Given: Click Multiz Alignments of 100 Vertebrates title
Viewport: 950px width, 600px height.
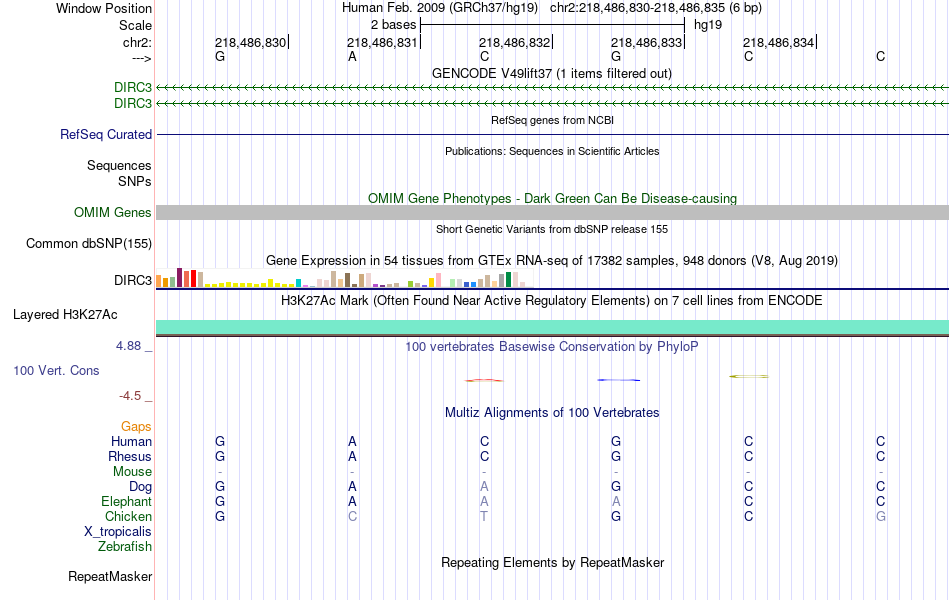Looking at the screenshot, I should click(552, 413).
